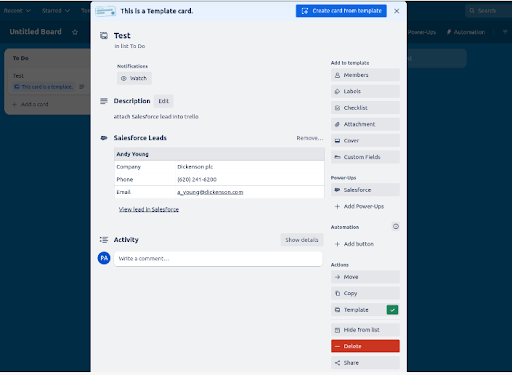Viewport: 512px width, 375px height.
Task: Add a Checklist to the card
Action: 365,108
